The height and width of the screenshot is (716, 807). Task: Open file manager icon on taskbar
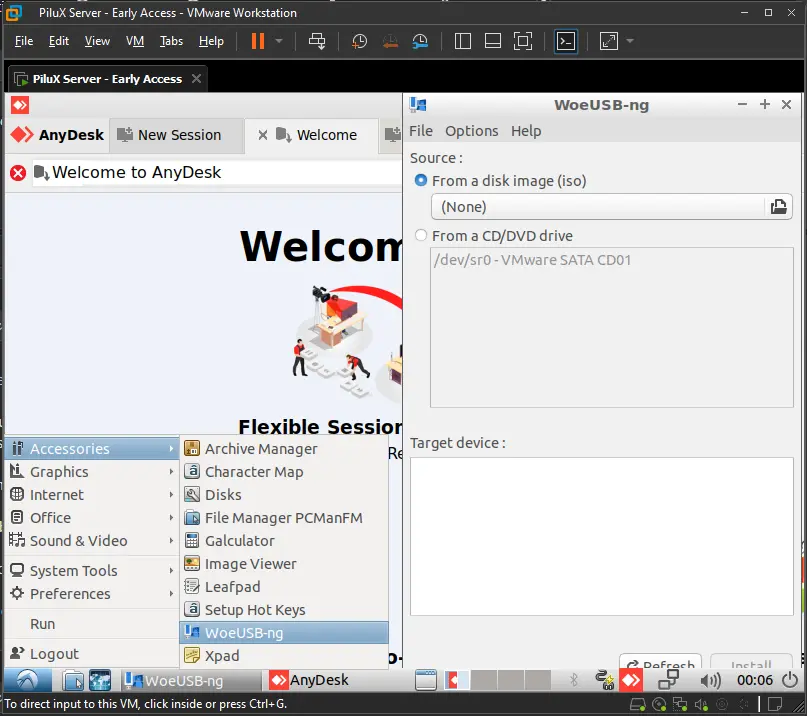73,680
